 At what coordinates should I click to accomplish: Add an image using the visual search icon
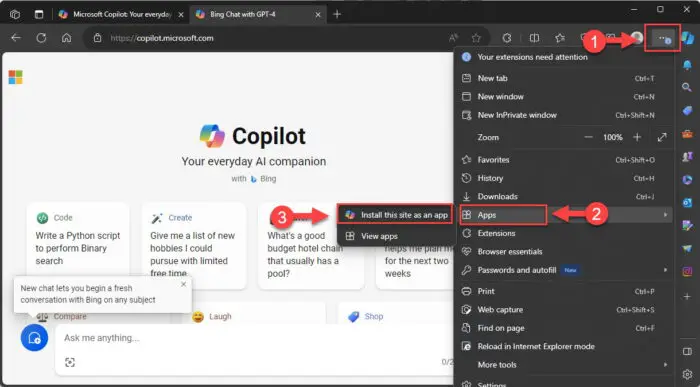[x=70, y=362]
